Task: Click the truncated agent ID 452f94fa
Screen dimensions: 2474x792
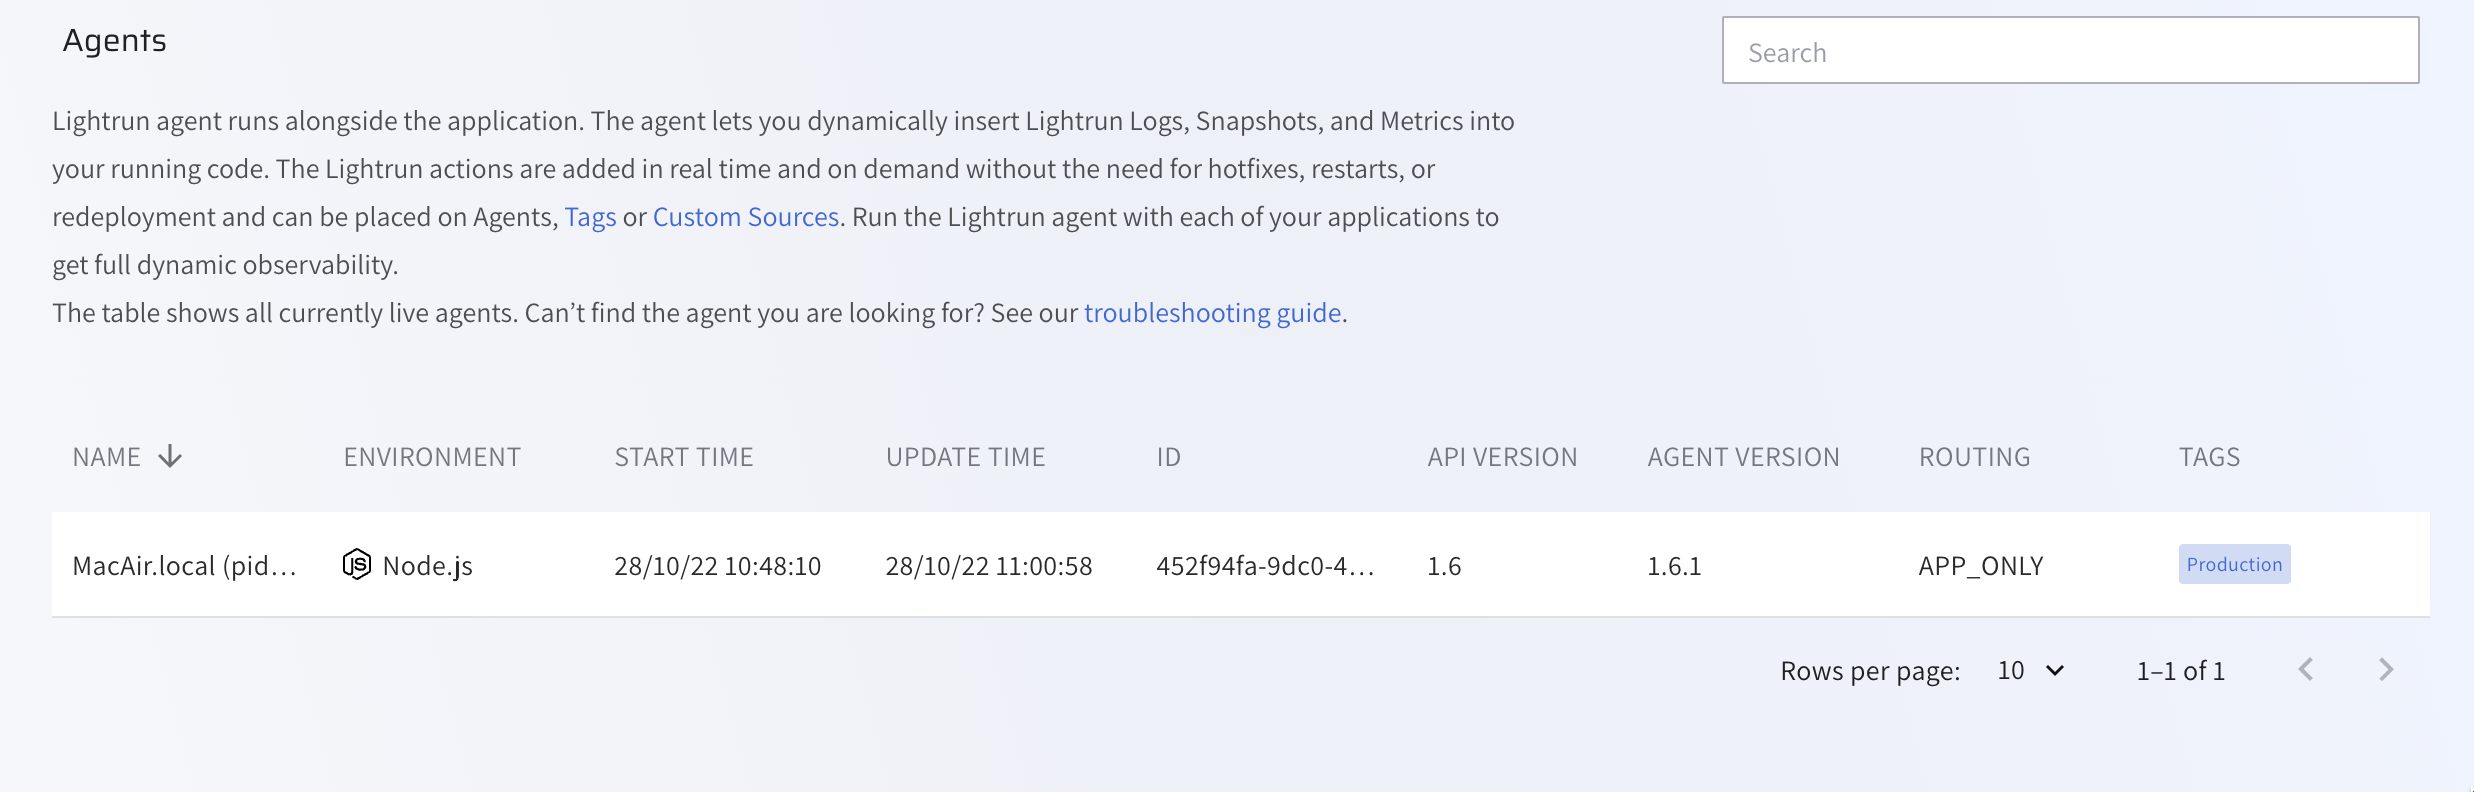Action: (1265, 566)
